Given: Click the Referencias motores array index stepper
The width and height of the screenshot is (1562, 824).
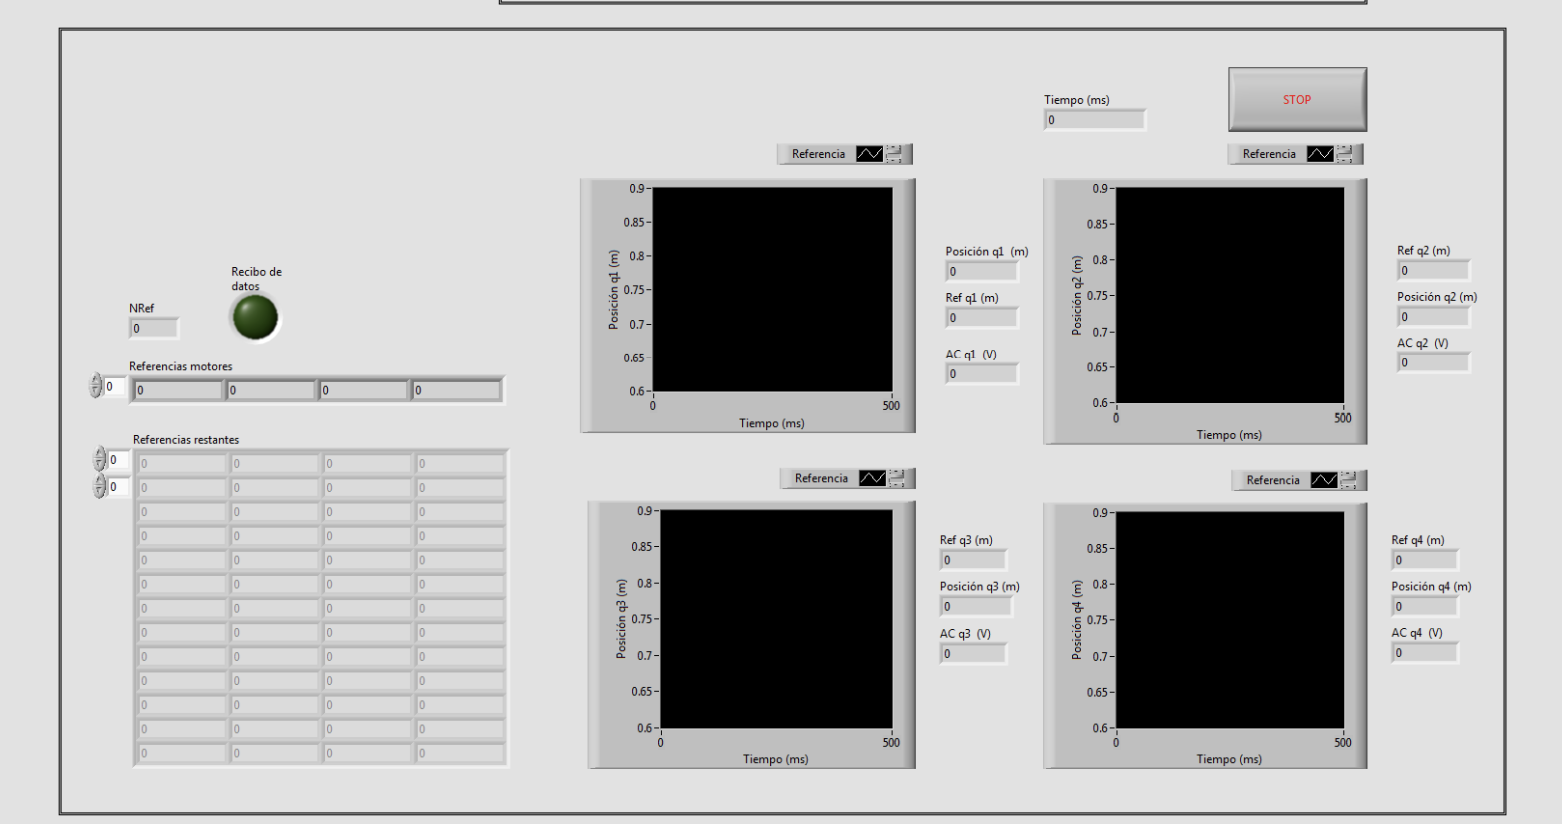Looking at the screenshot, I should point(96,386).
